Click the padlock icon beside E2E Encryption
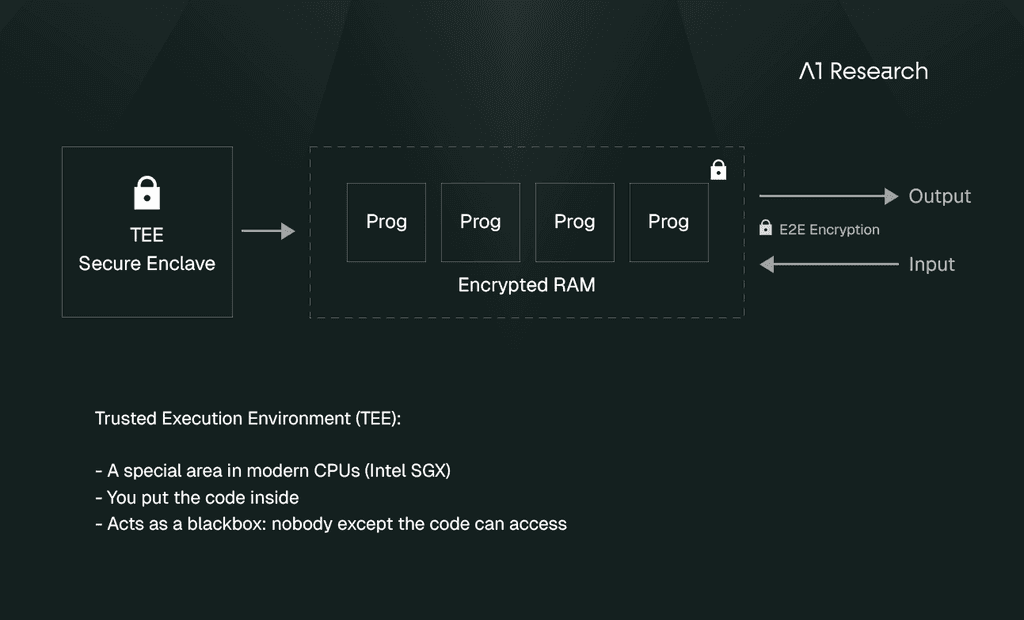 pos(765,227)
